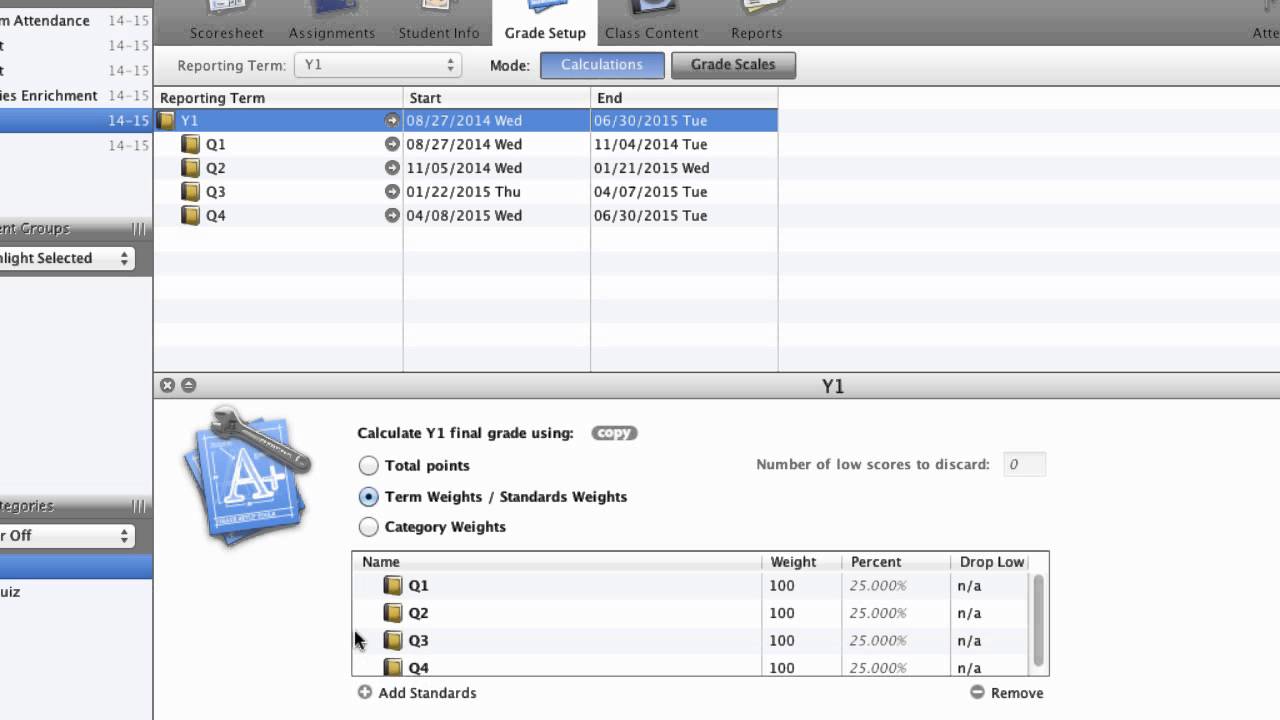Close the Y1 detail panel with the X icon
The width and height of the screenshot is (1280, 720).
click(x=167, y=386)
